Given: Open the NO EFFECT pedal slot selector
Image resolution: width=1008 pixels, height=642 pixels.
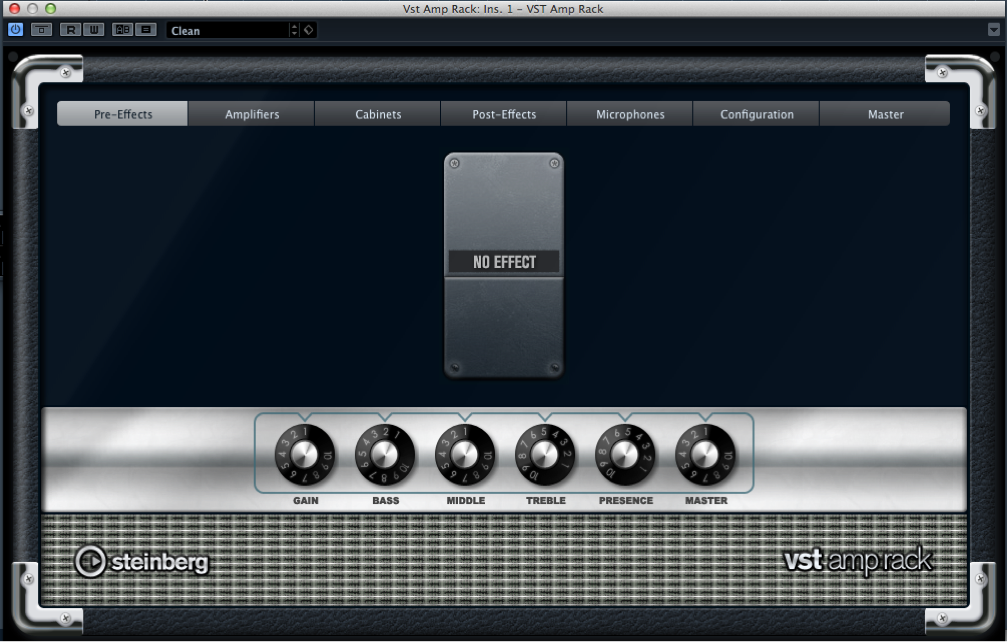Looking at the screenshot, I should [503, 262].
